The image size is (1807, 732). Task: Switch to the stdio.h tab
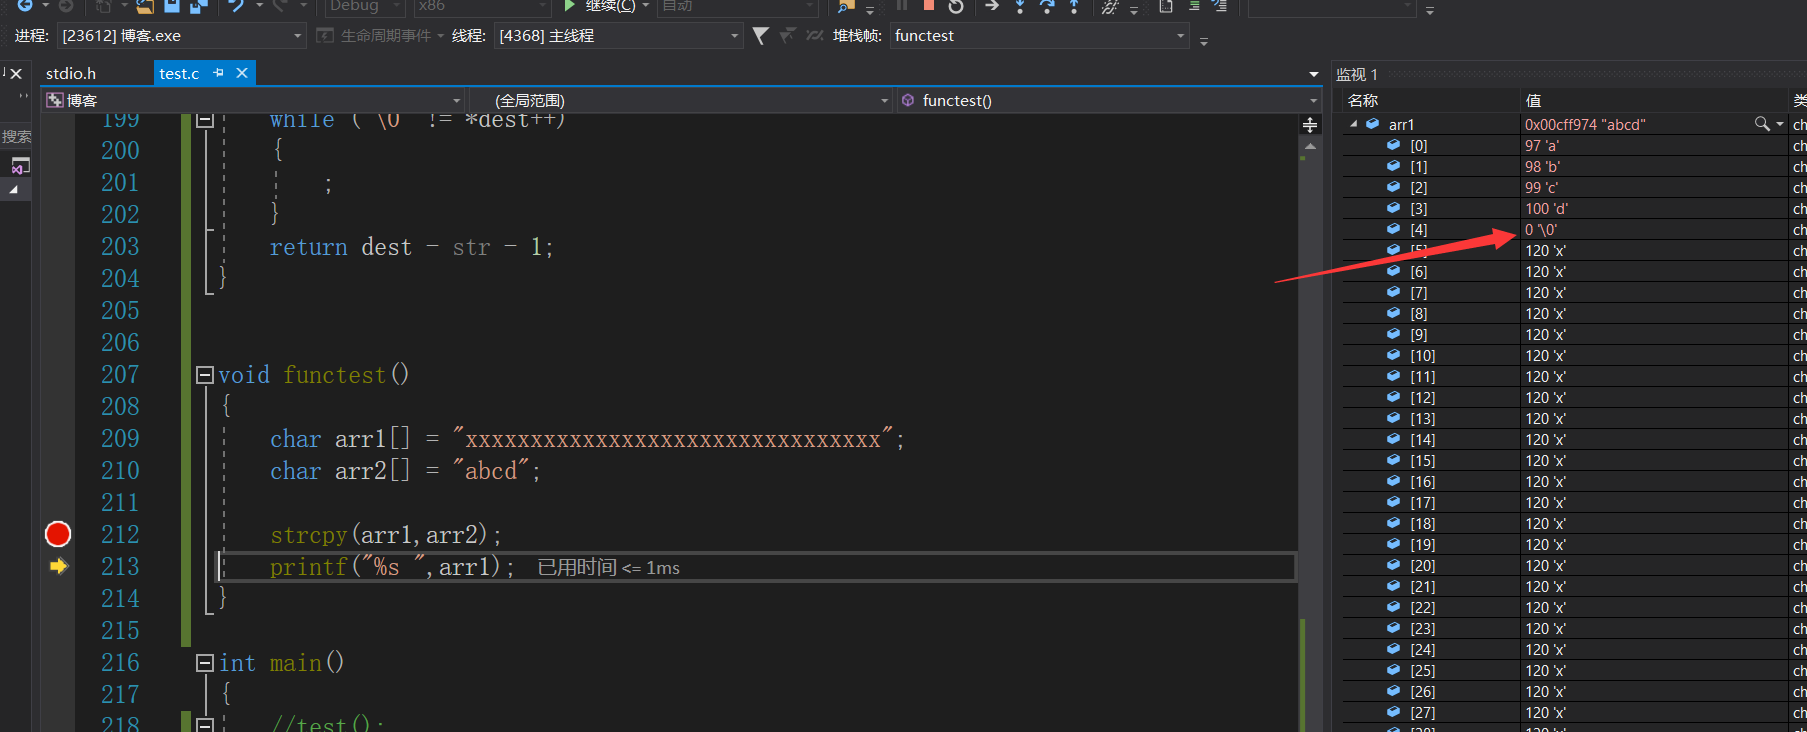click(71, 73)
